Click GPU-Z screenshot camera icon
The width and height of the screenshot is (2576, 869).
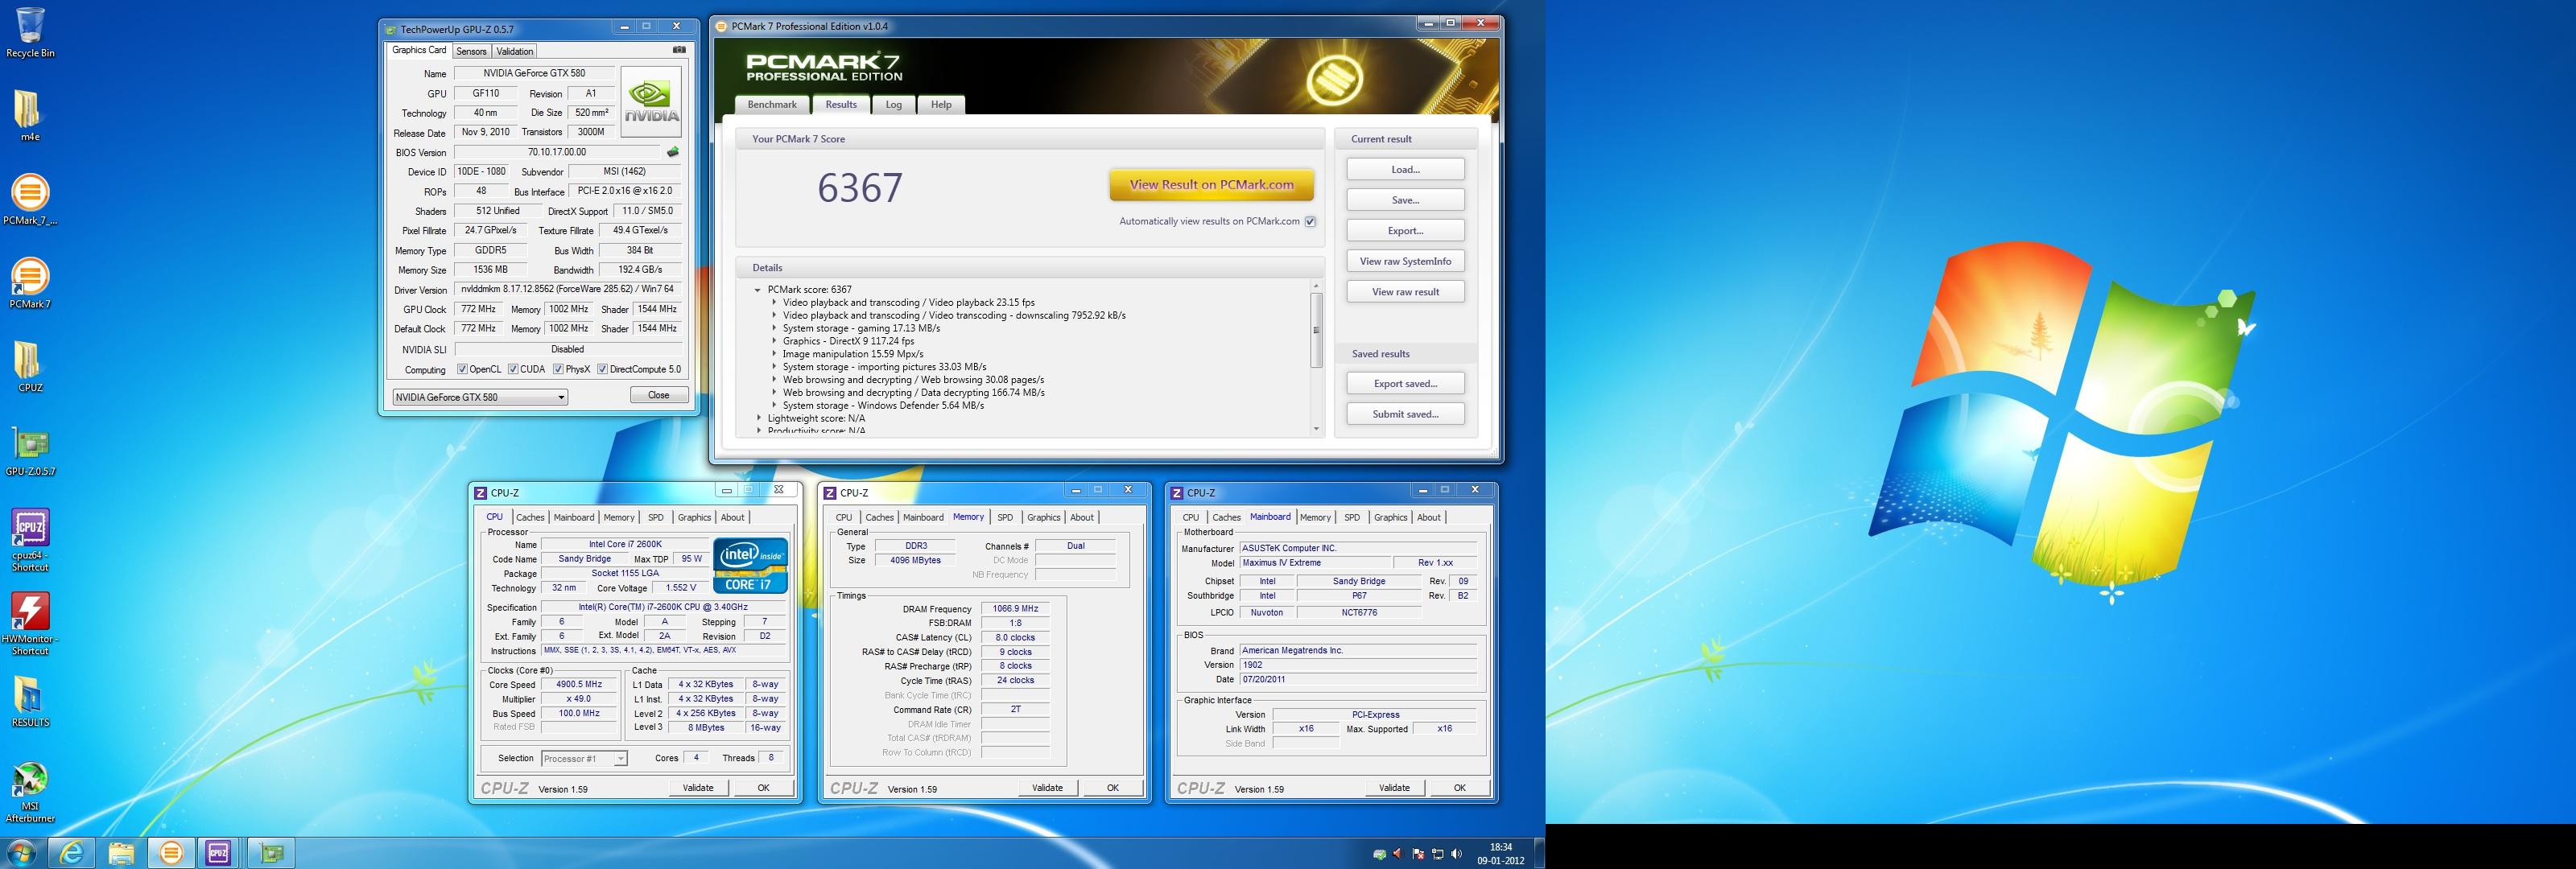679,50
